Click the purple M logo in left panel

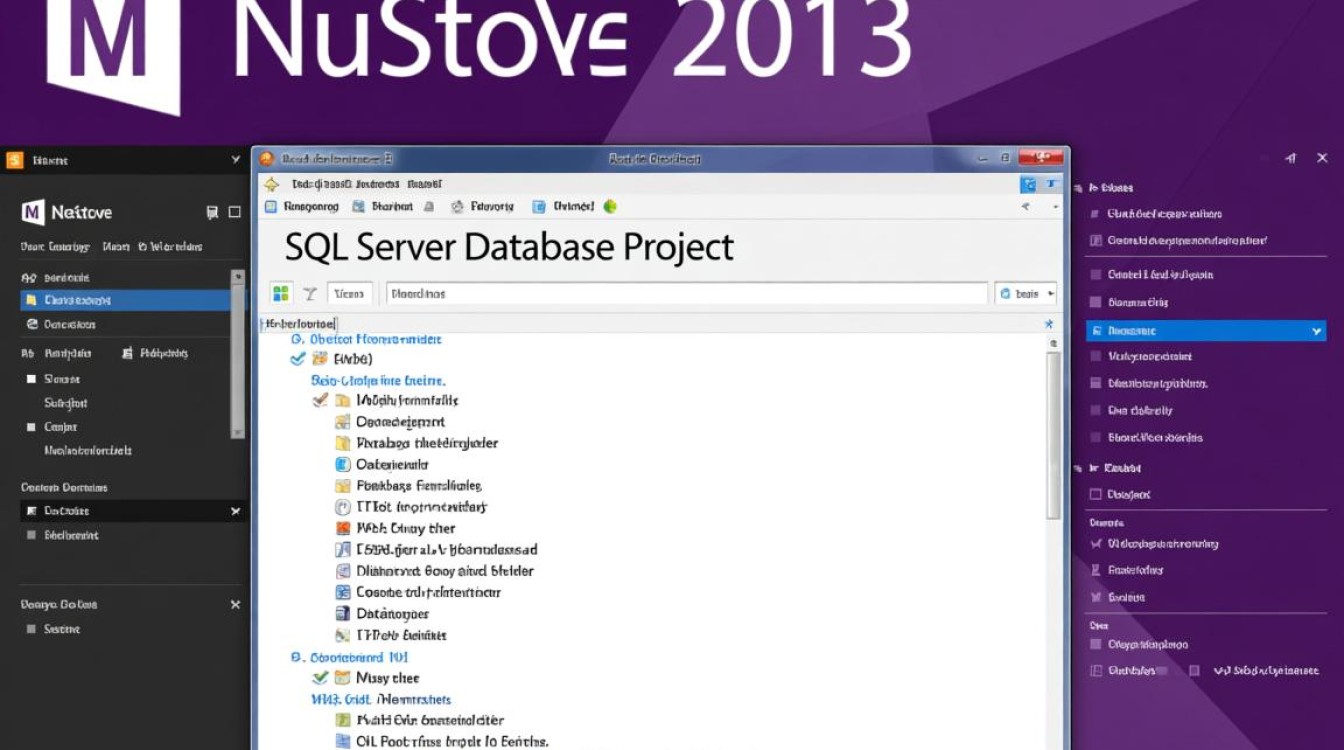[33, 212]
